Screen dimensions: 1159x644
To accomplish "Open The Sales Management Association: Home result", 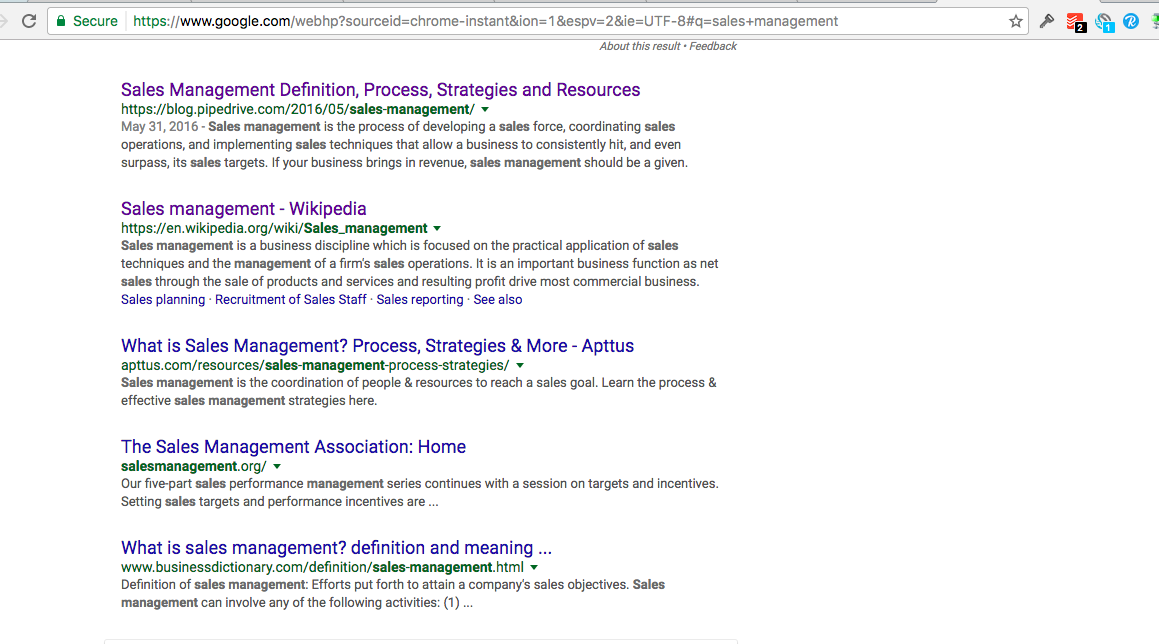I will pos(293,447).
